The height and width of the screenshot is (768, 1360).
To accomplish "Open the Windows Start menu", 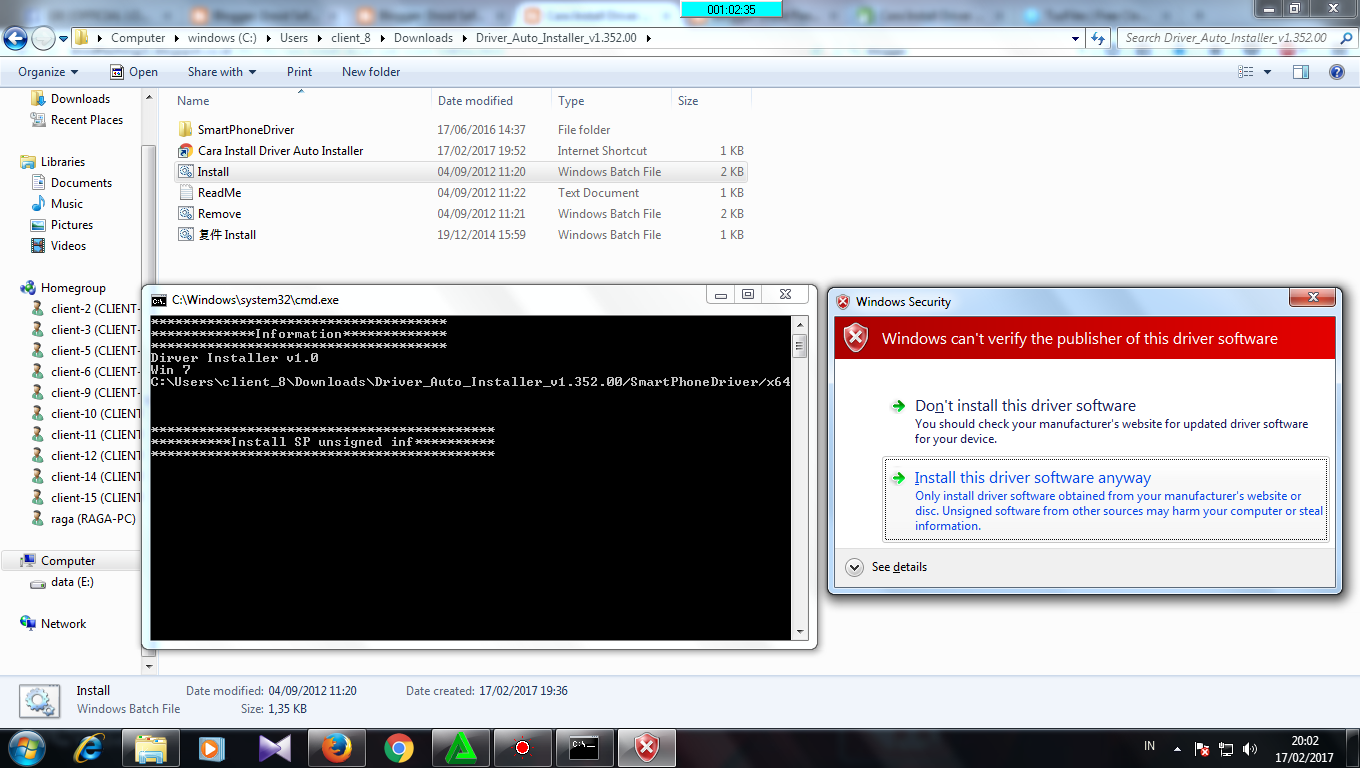I will (27, 747).
